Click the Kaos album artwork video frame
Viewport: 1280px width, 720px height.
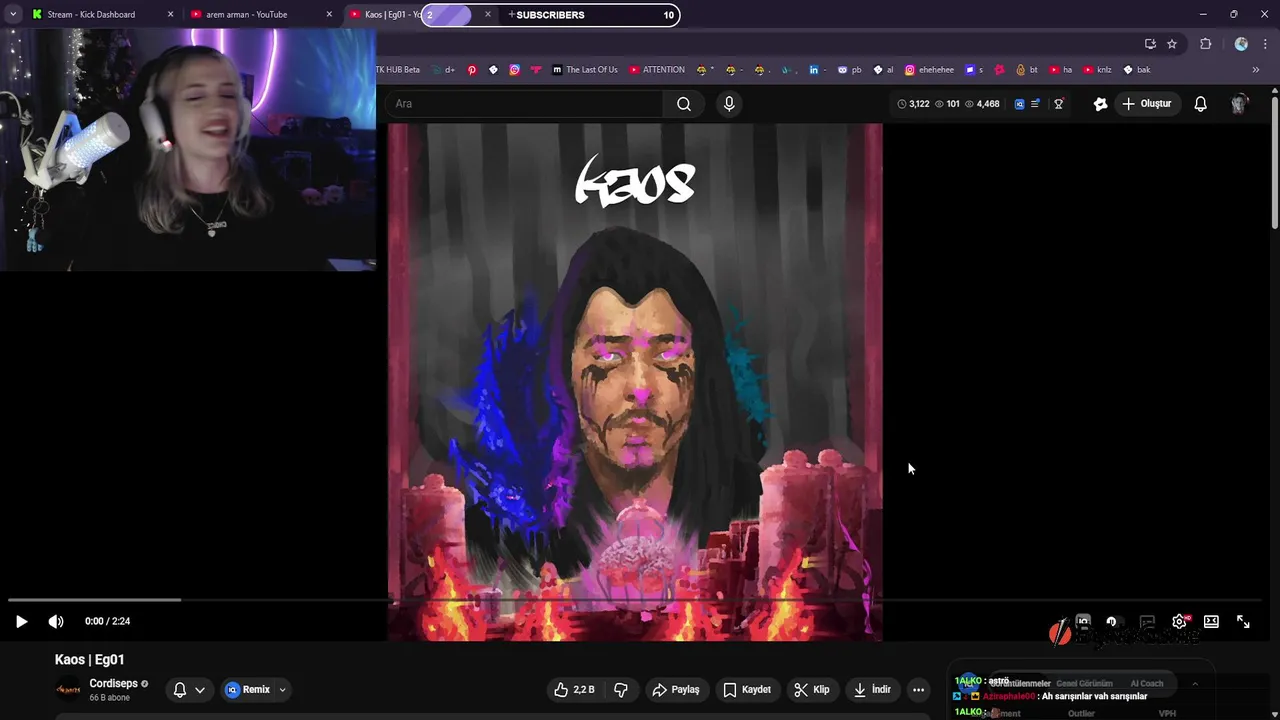click(635, 382)
